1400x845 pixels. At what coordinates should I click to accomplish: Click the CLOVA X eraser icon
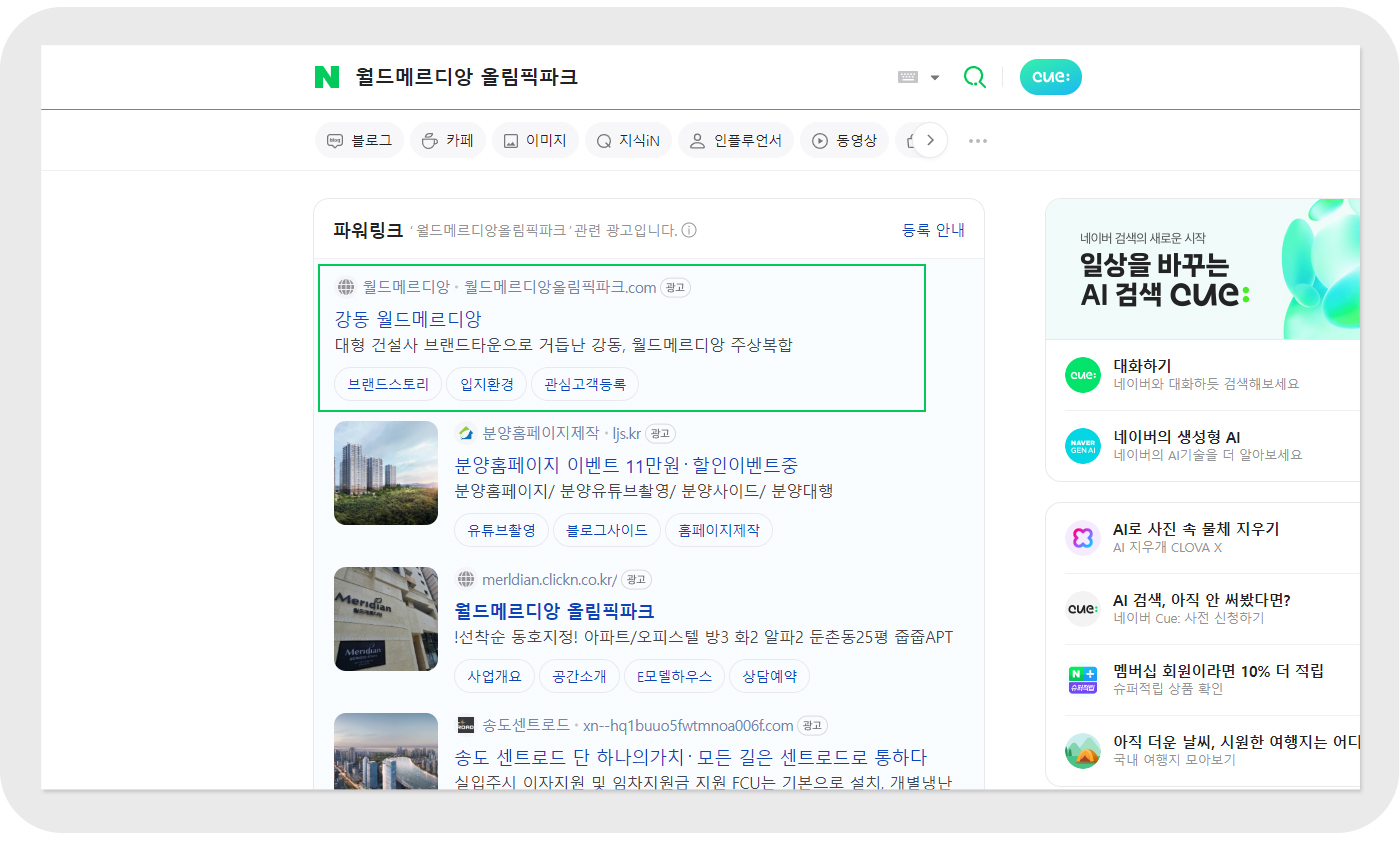(1083, 538)
